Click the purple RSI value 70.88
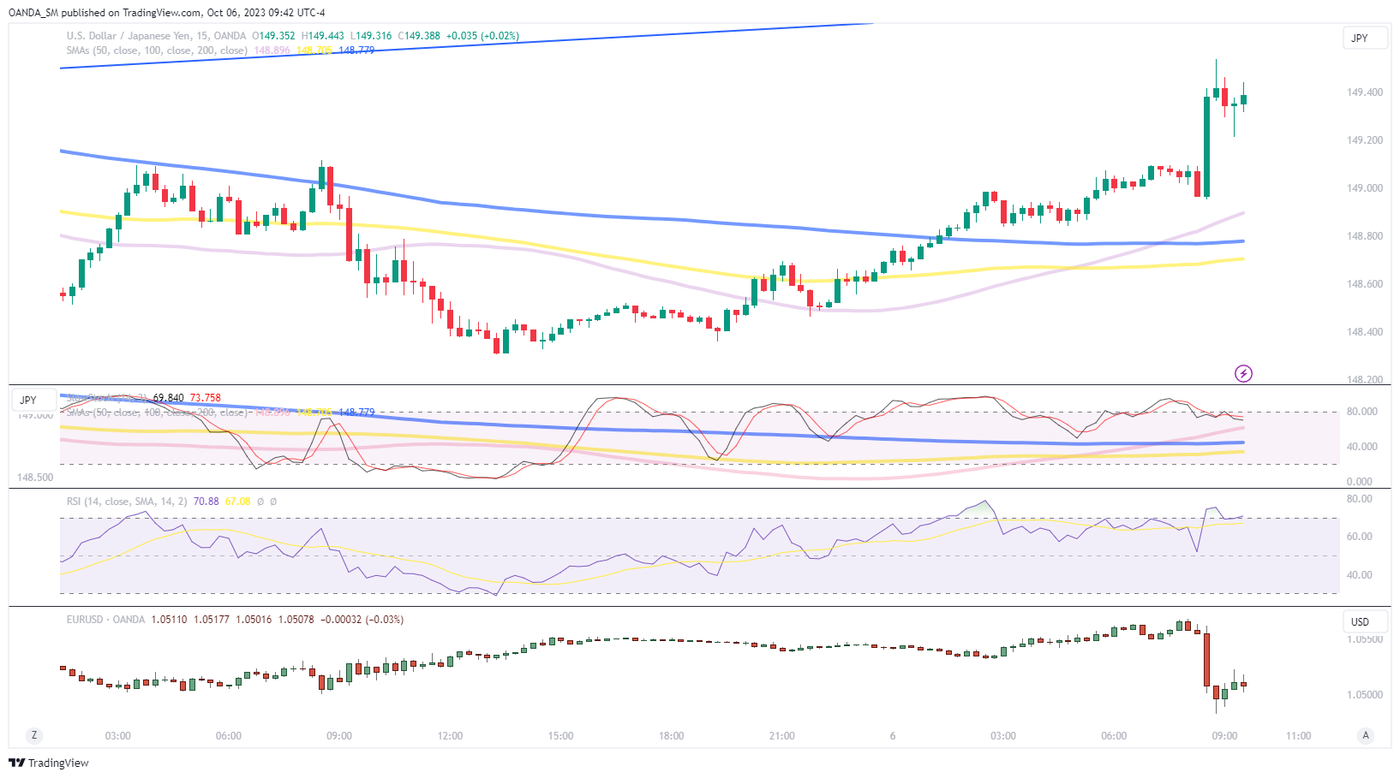The height and width of the screenshot is (778, 1400). coord(206,501)
